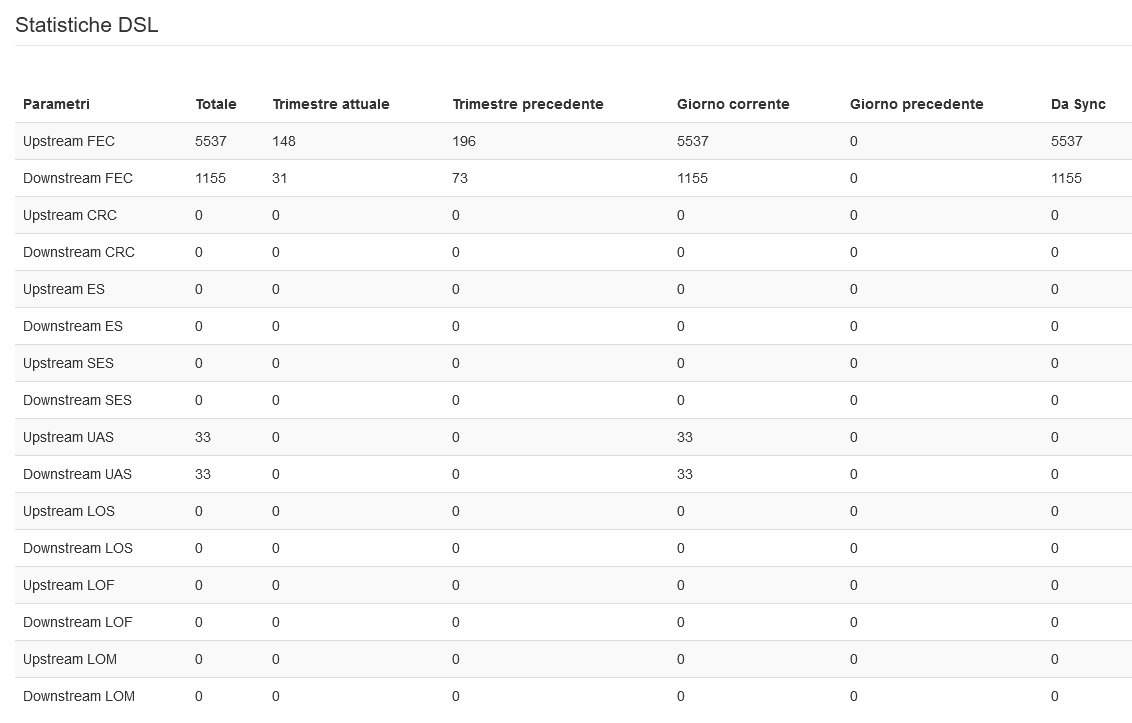Select the Trimestre precedente column header
The image size is (1132, 723).
(x=528, y=104)
